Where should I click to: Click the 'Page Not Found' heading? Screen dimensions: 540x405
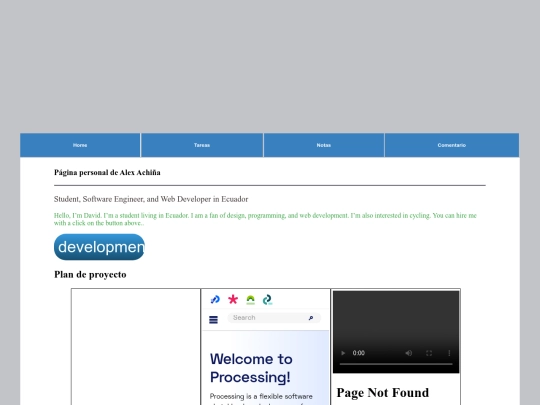click(x=383, y=393)
